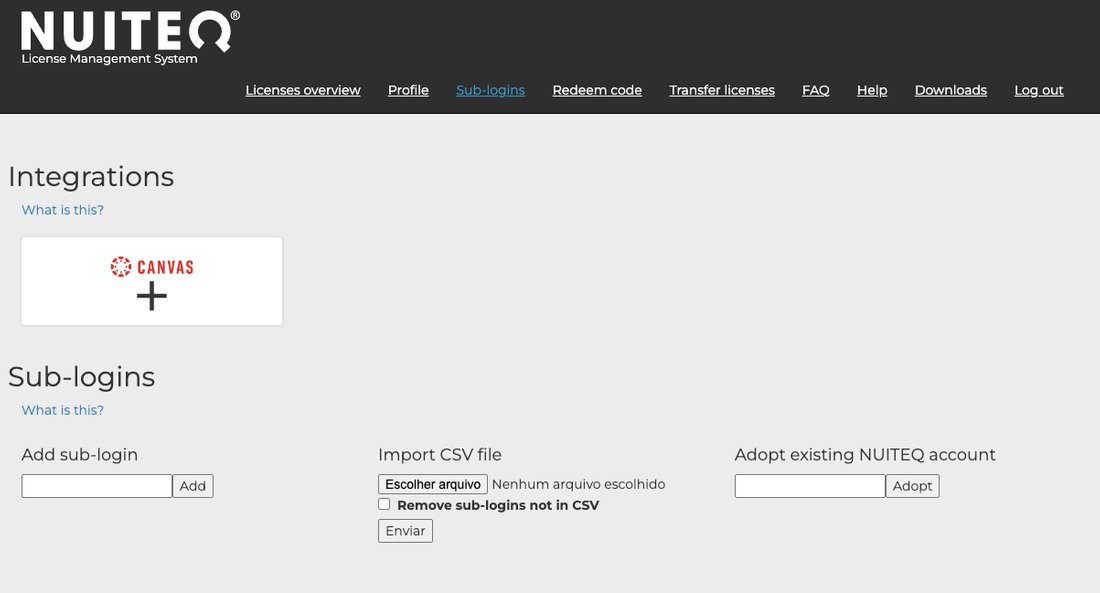Go to the Redeem code section
Screen dimensions: 1100x593
point(597,90)
